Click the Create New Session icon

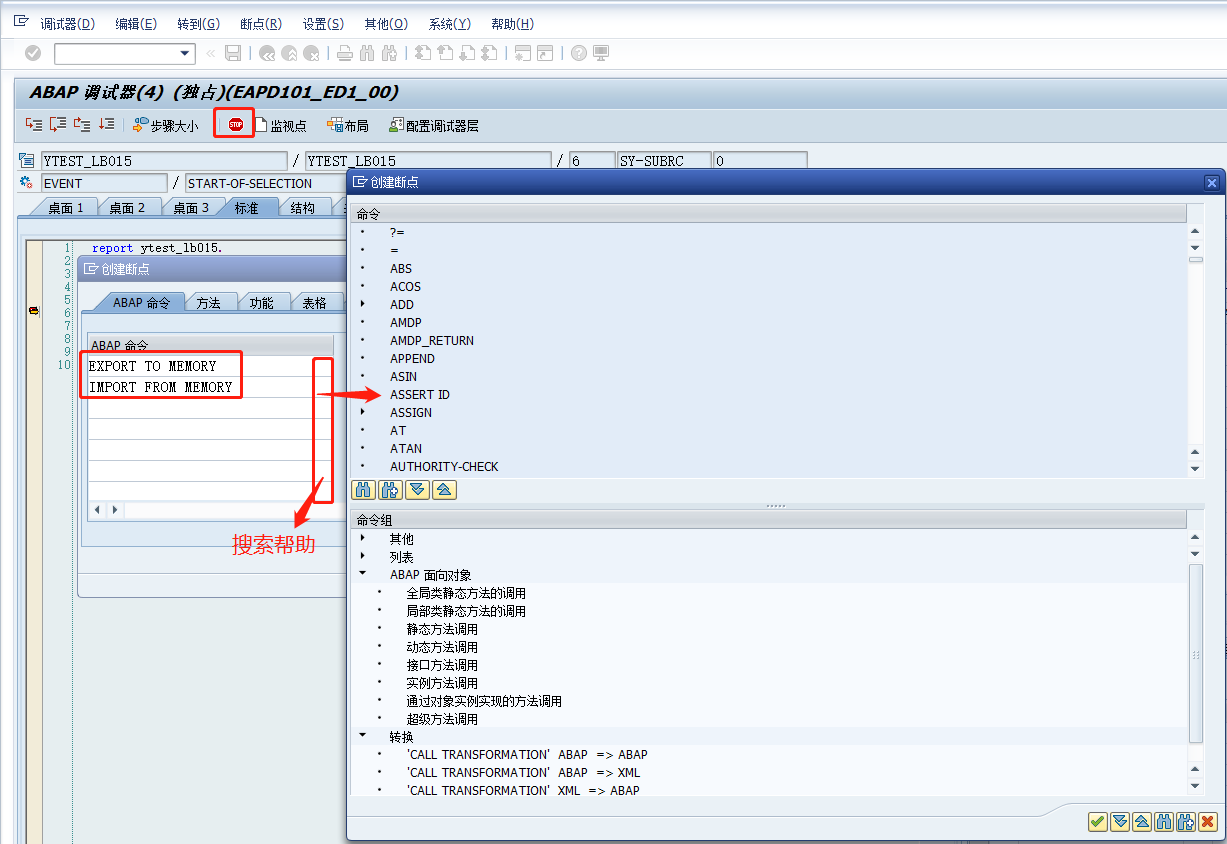pos(522,54)
